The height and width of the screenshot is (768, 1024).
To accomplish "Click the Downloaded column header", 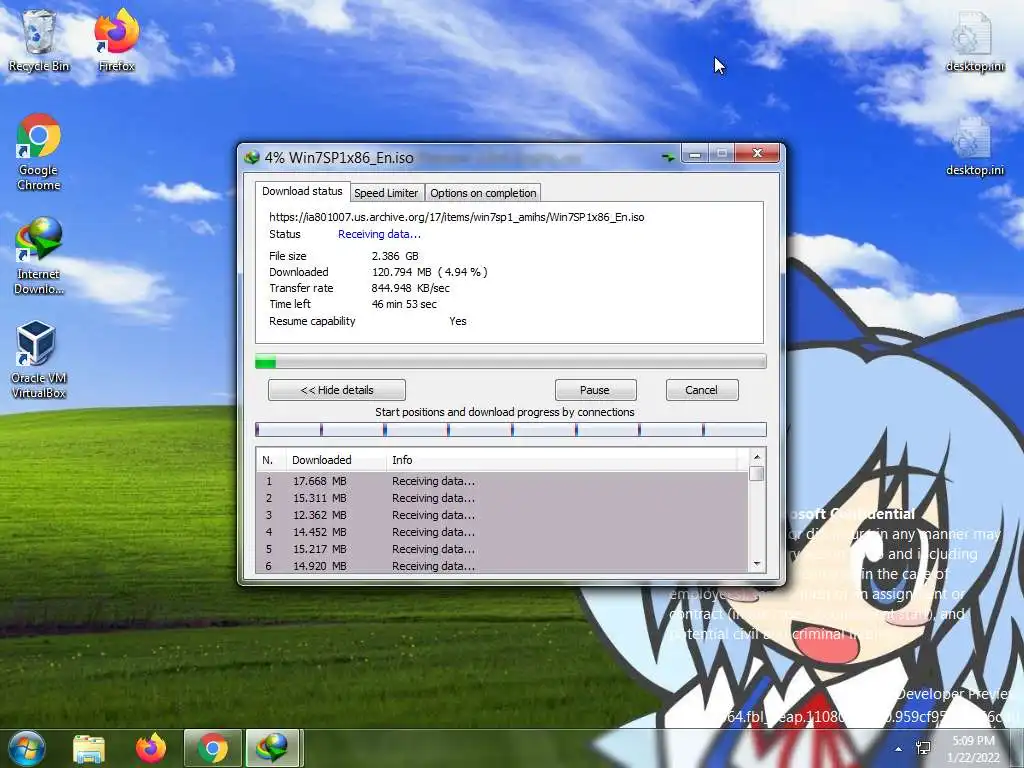I will pyautogui.click(x=336, y=460).
